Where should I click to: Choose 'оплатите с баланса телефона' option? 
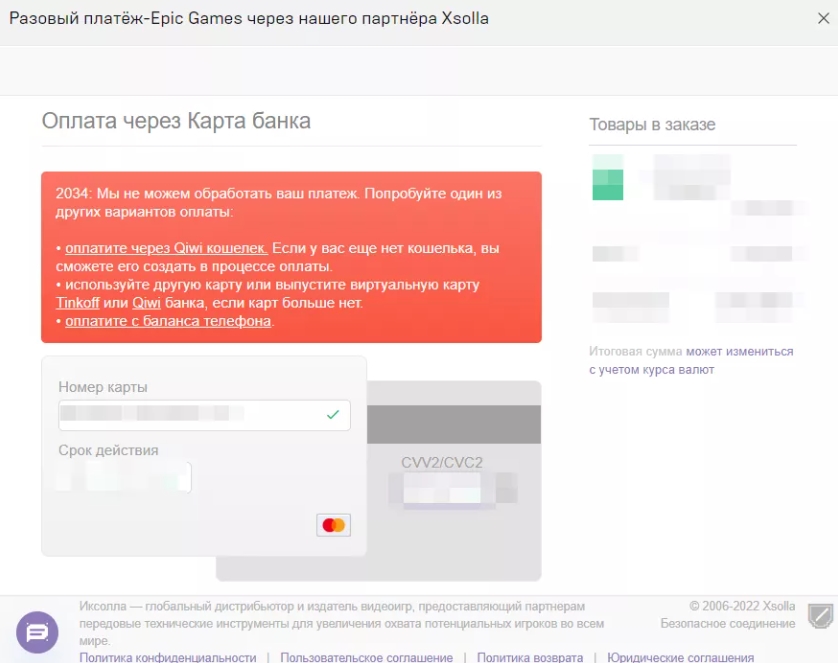168,321
